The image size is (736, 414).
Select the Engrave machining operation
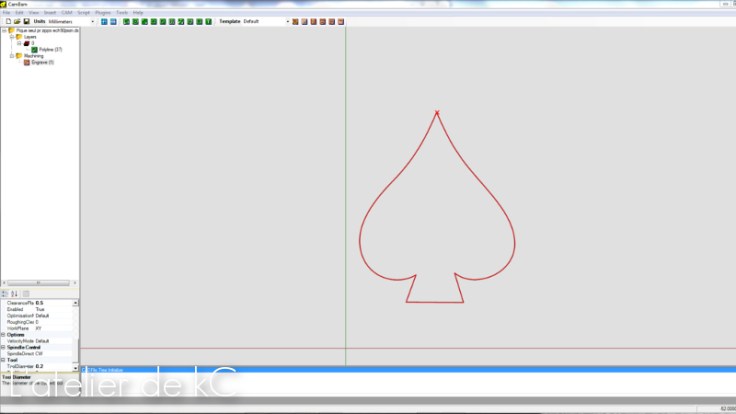[x=42, y=62]
